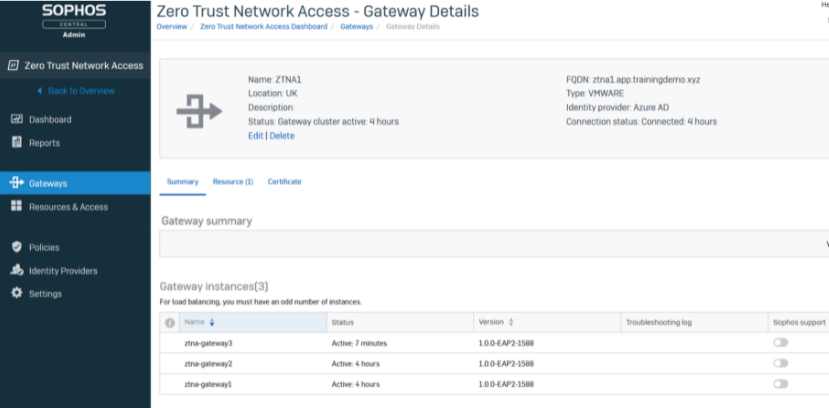The height and width of the screenshot is (408, 829).
Task: Click the Gateway instances(3) heading
Action: pos(214,286)
